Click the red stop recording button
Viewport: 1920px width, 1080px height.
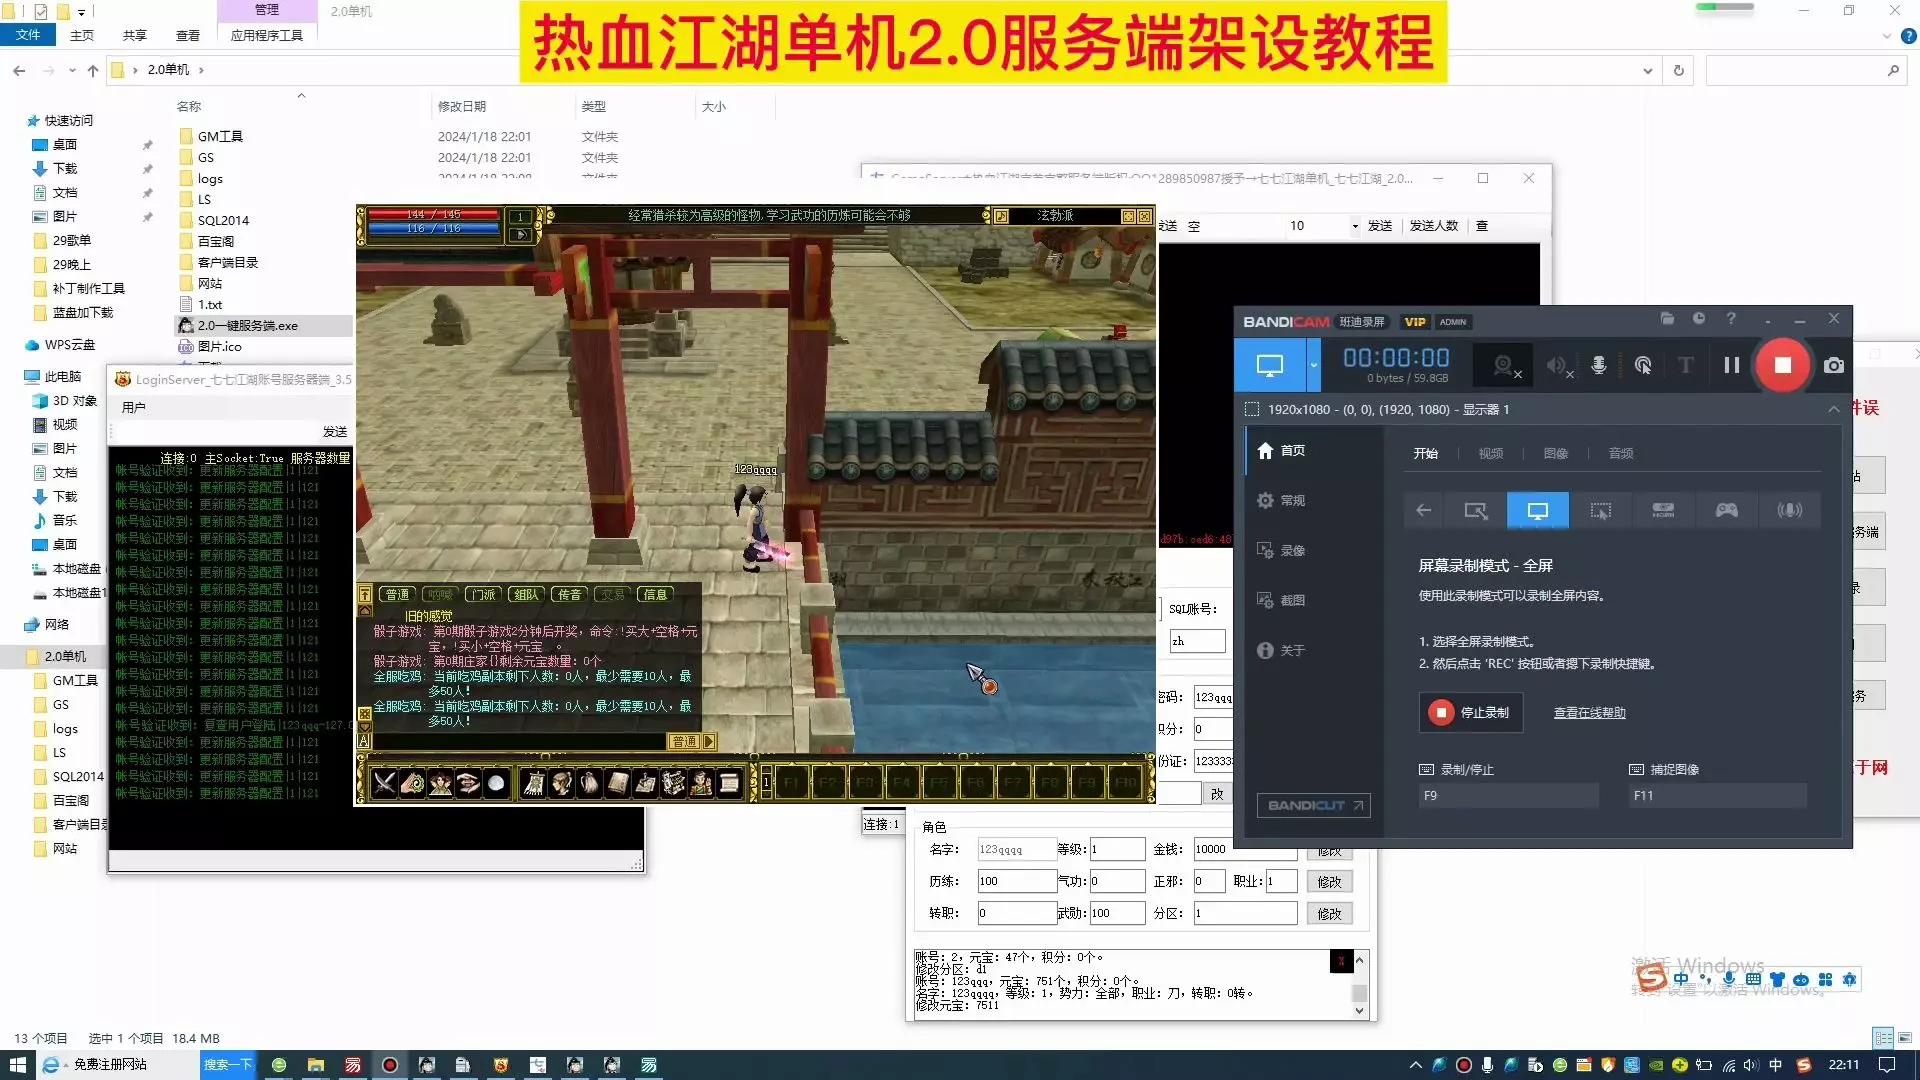(1782, 365)
